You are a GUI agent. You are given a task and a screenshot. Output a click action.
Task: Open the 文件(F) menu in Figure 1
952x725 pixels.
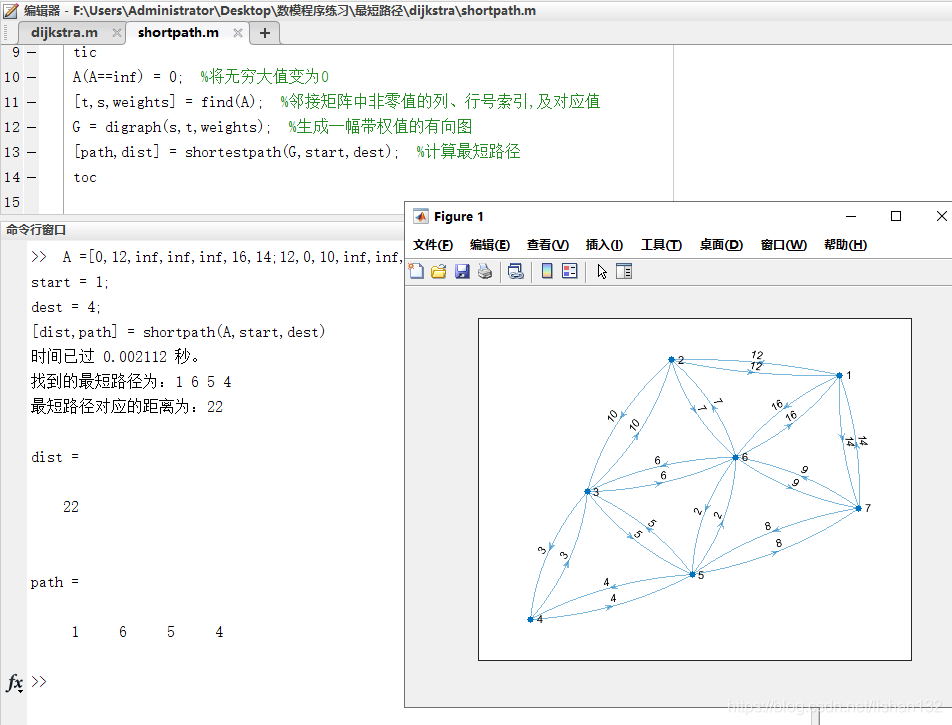point(433,245)
